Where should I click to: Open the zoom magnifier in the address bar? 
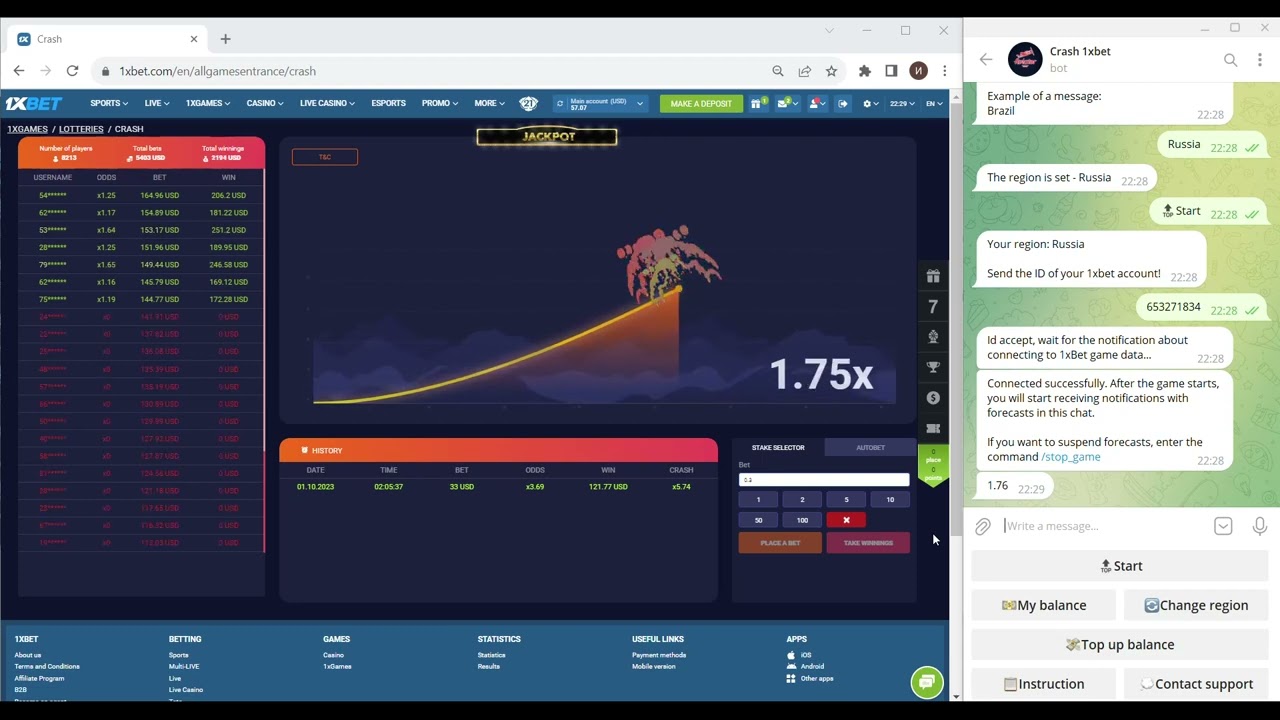[x=777, y=71]
